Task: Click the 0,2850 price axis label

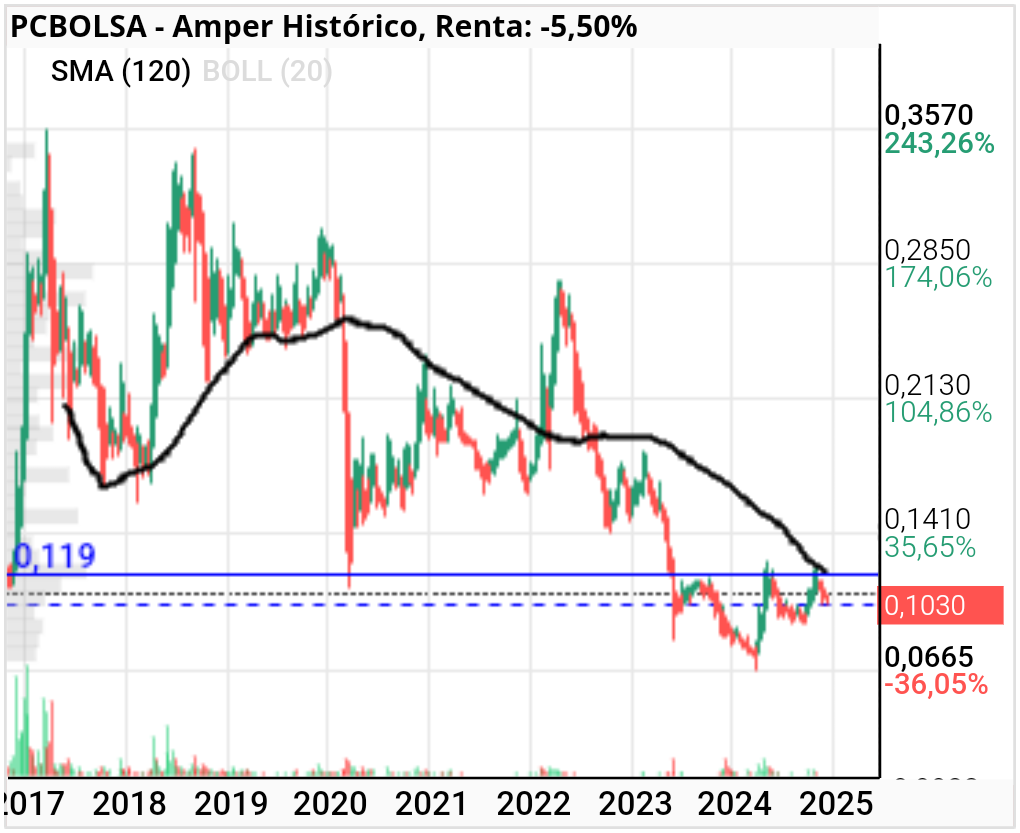Action: pos(927,250)
